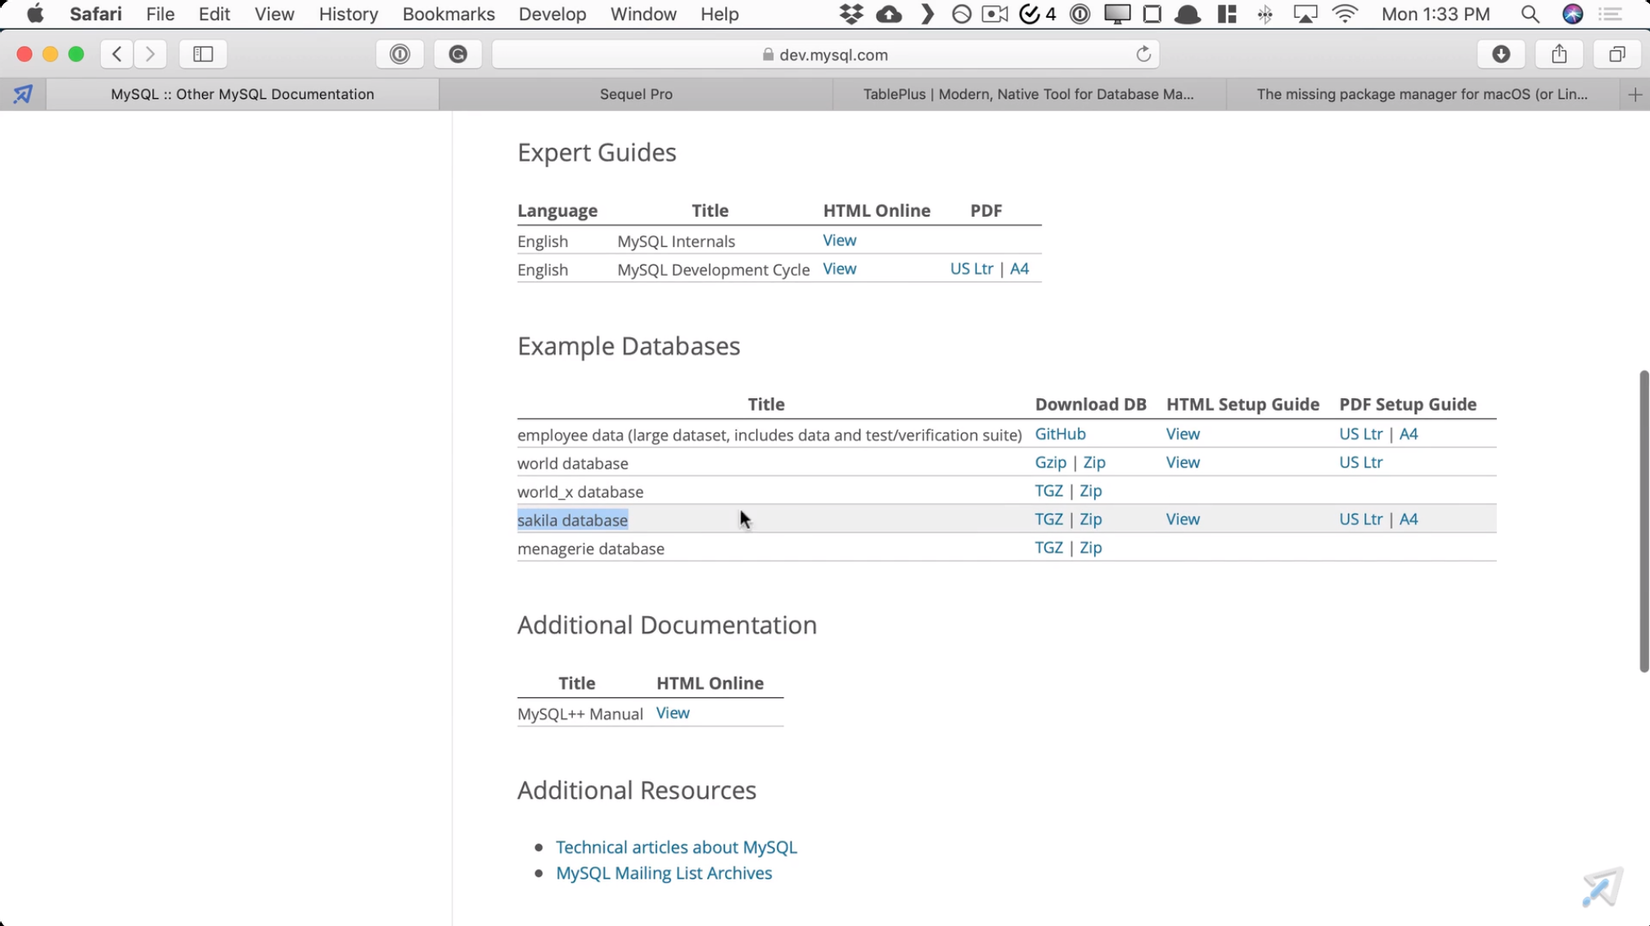Reload the page with refresh icon

[1143, 54]
